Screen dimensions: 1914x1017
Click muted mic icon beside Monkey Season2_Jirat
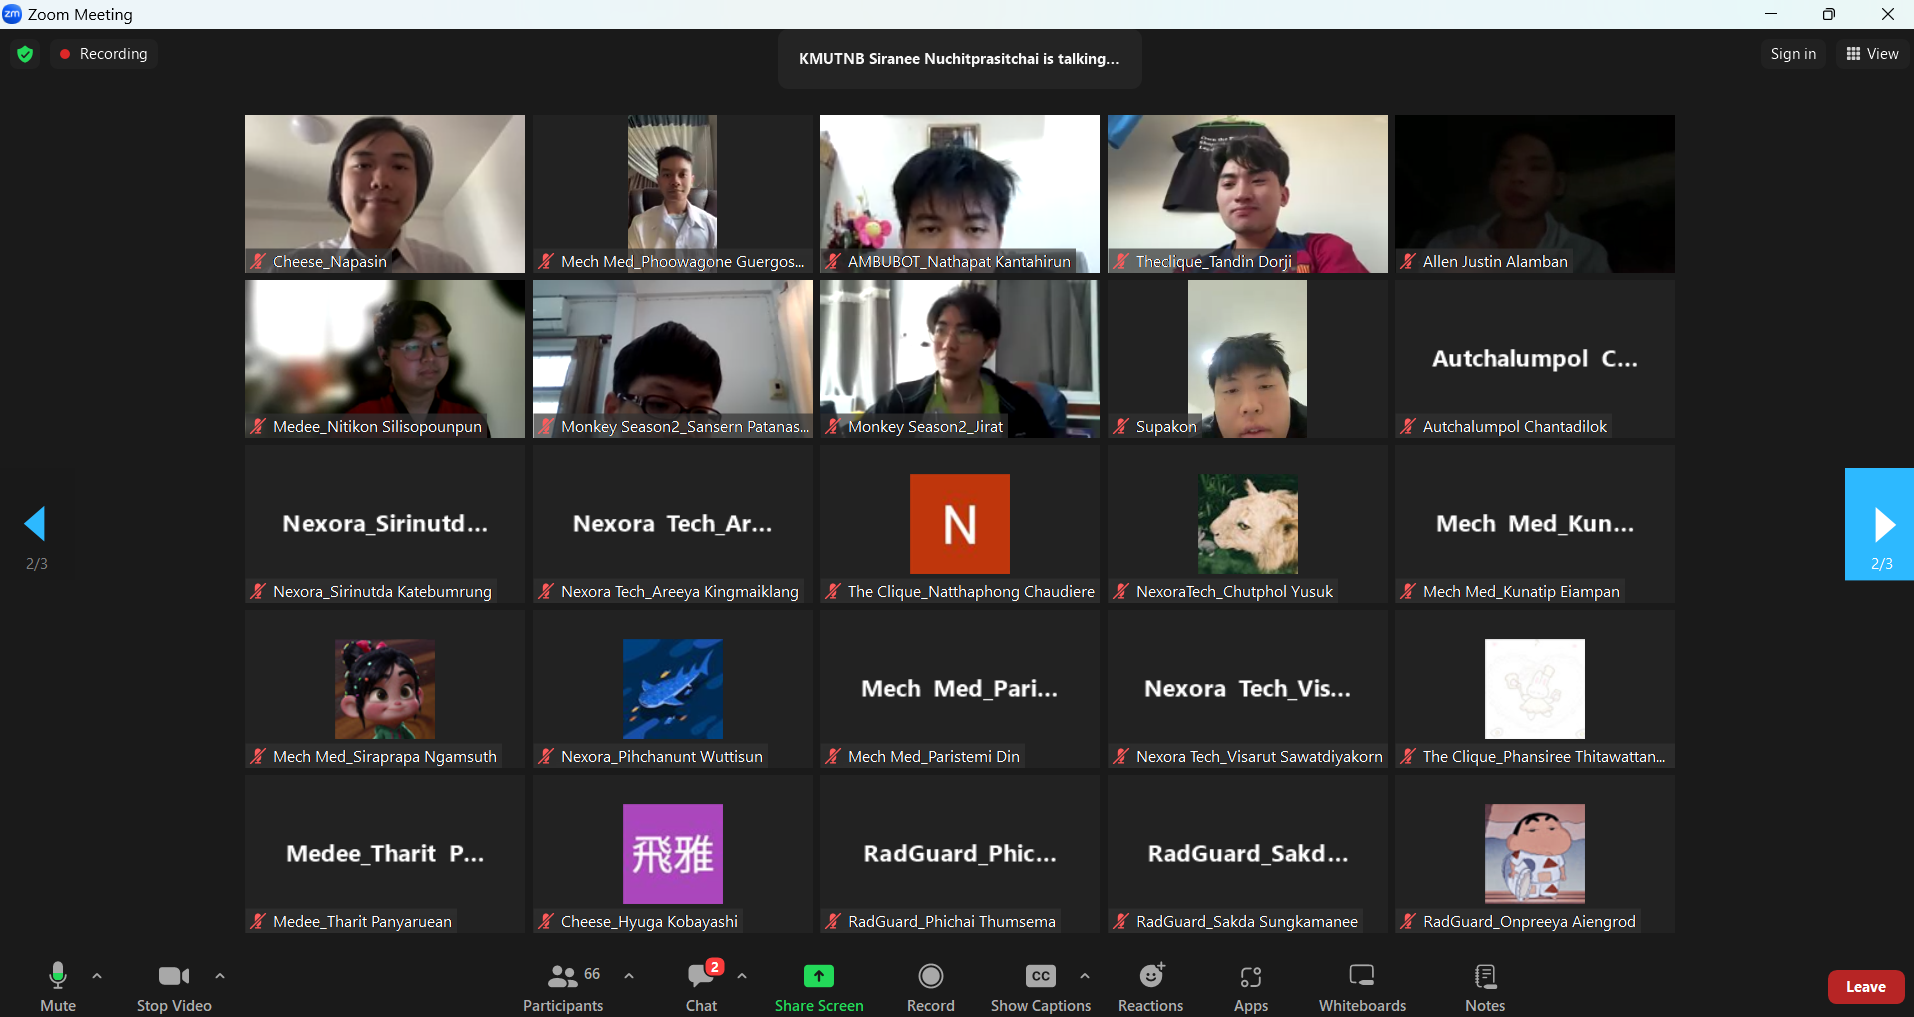833,427
